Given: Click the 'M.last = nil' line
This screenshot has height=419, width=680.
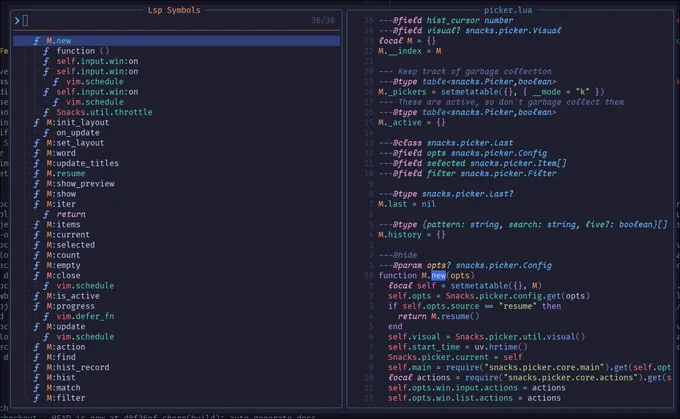Looking at the screenshot, I should (407, 204).
